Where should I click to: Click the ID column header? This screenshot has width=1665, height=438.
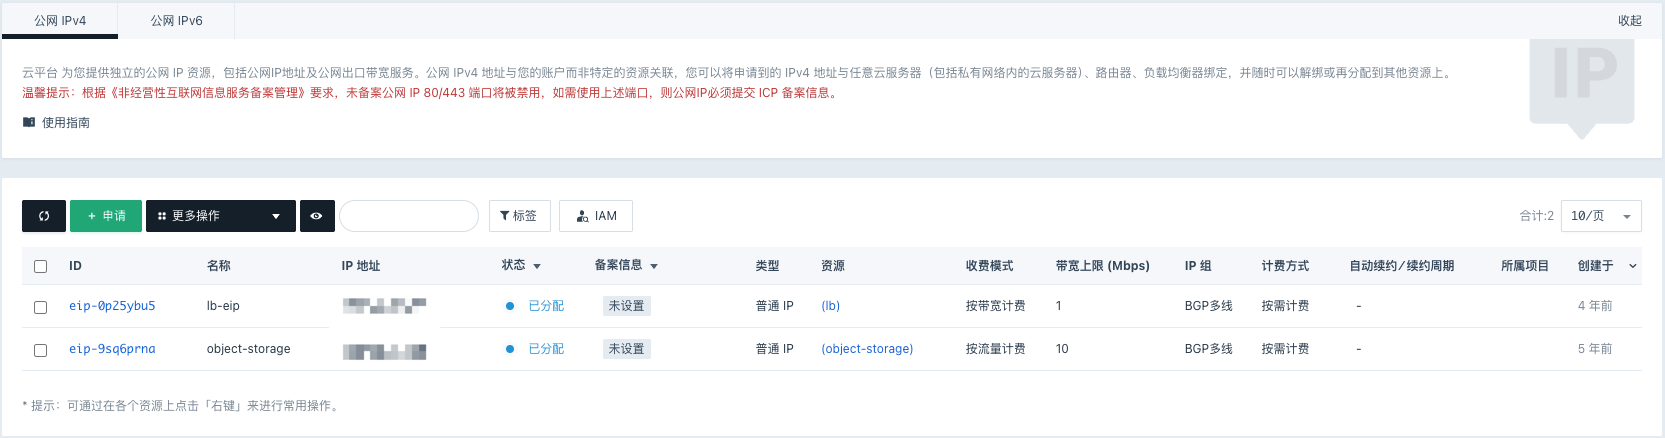pos(75,266)
